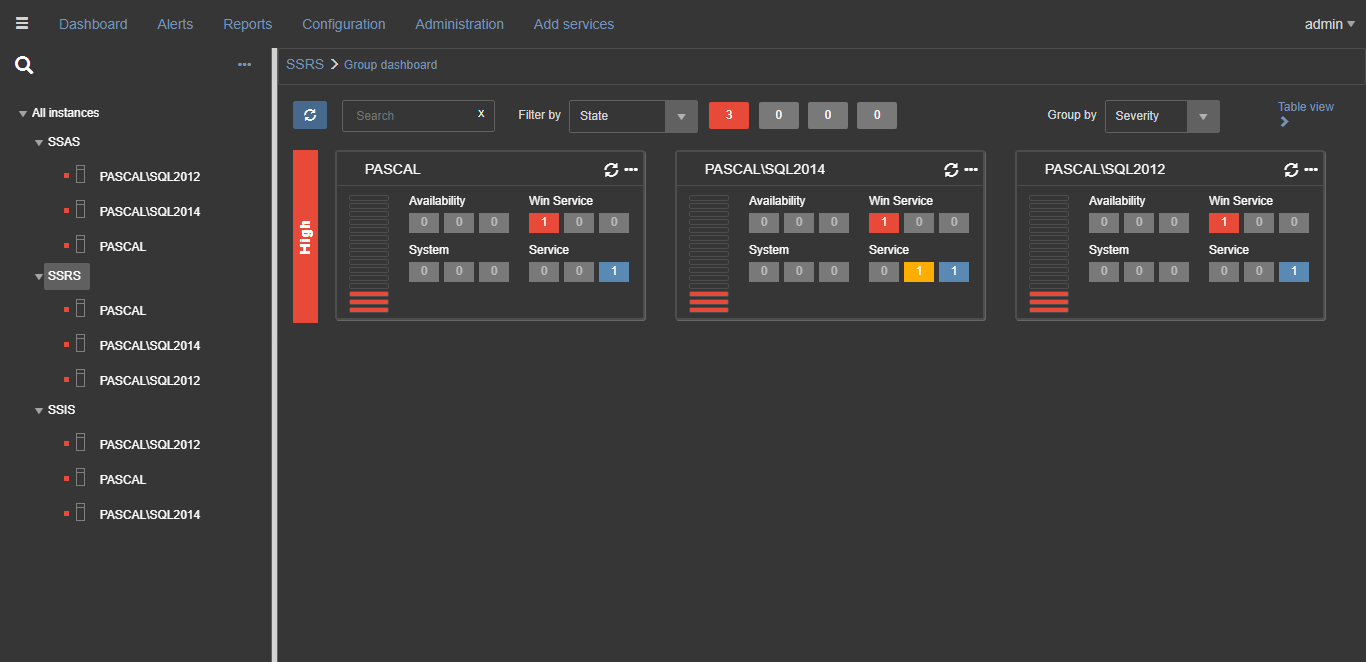This screenshot has height=662, width=1366.
Task: Click the blue refresh dashboard button
Action: coord(310,115)
